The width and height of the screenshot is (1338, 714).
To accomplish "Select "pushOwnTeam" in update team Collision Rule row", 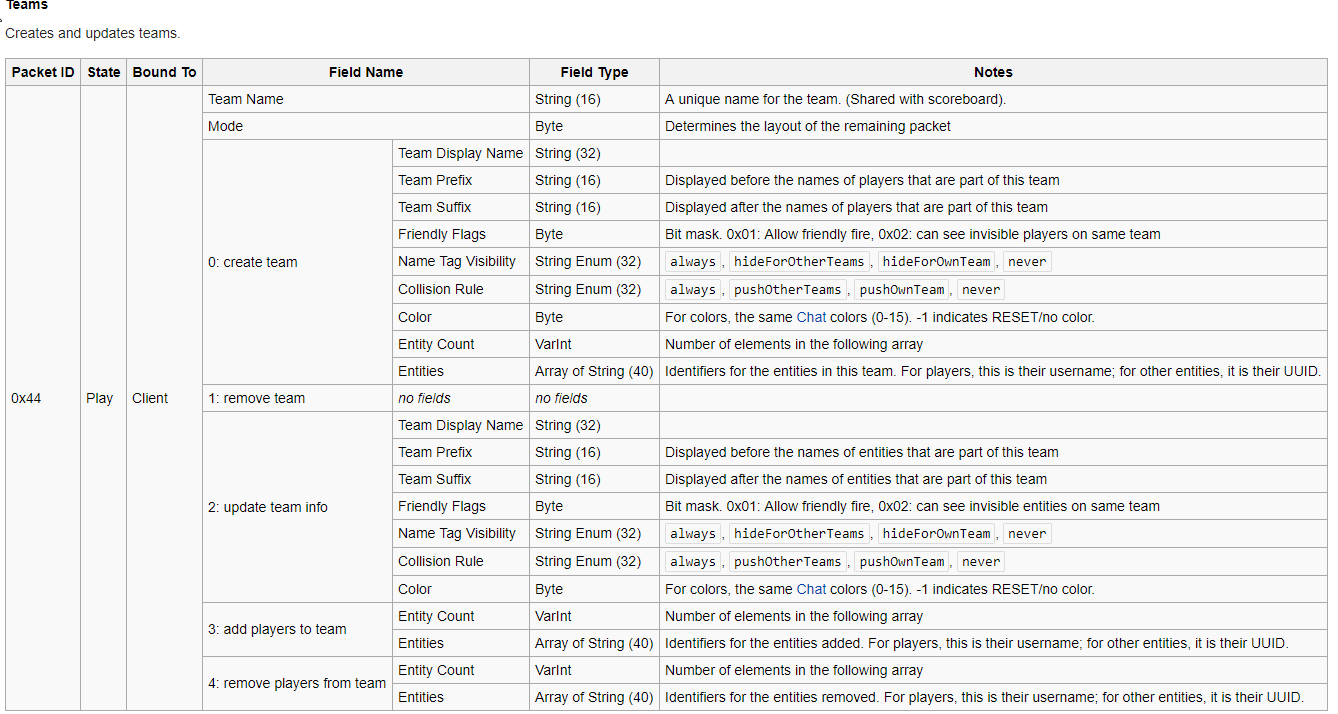I will [x=901, y=562].
